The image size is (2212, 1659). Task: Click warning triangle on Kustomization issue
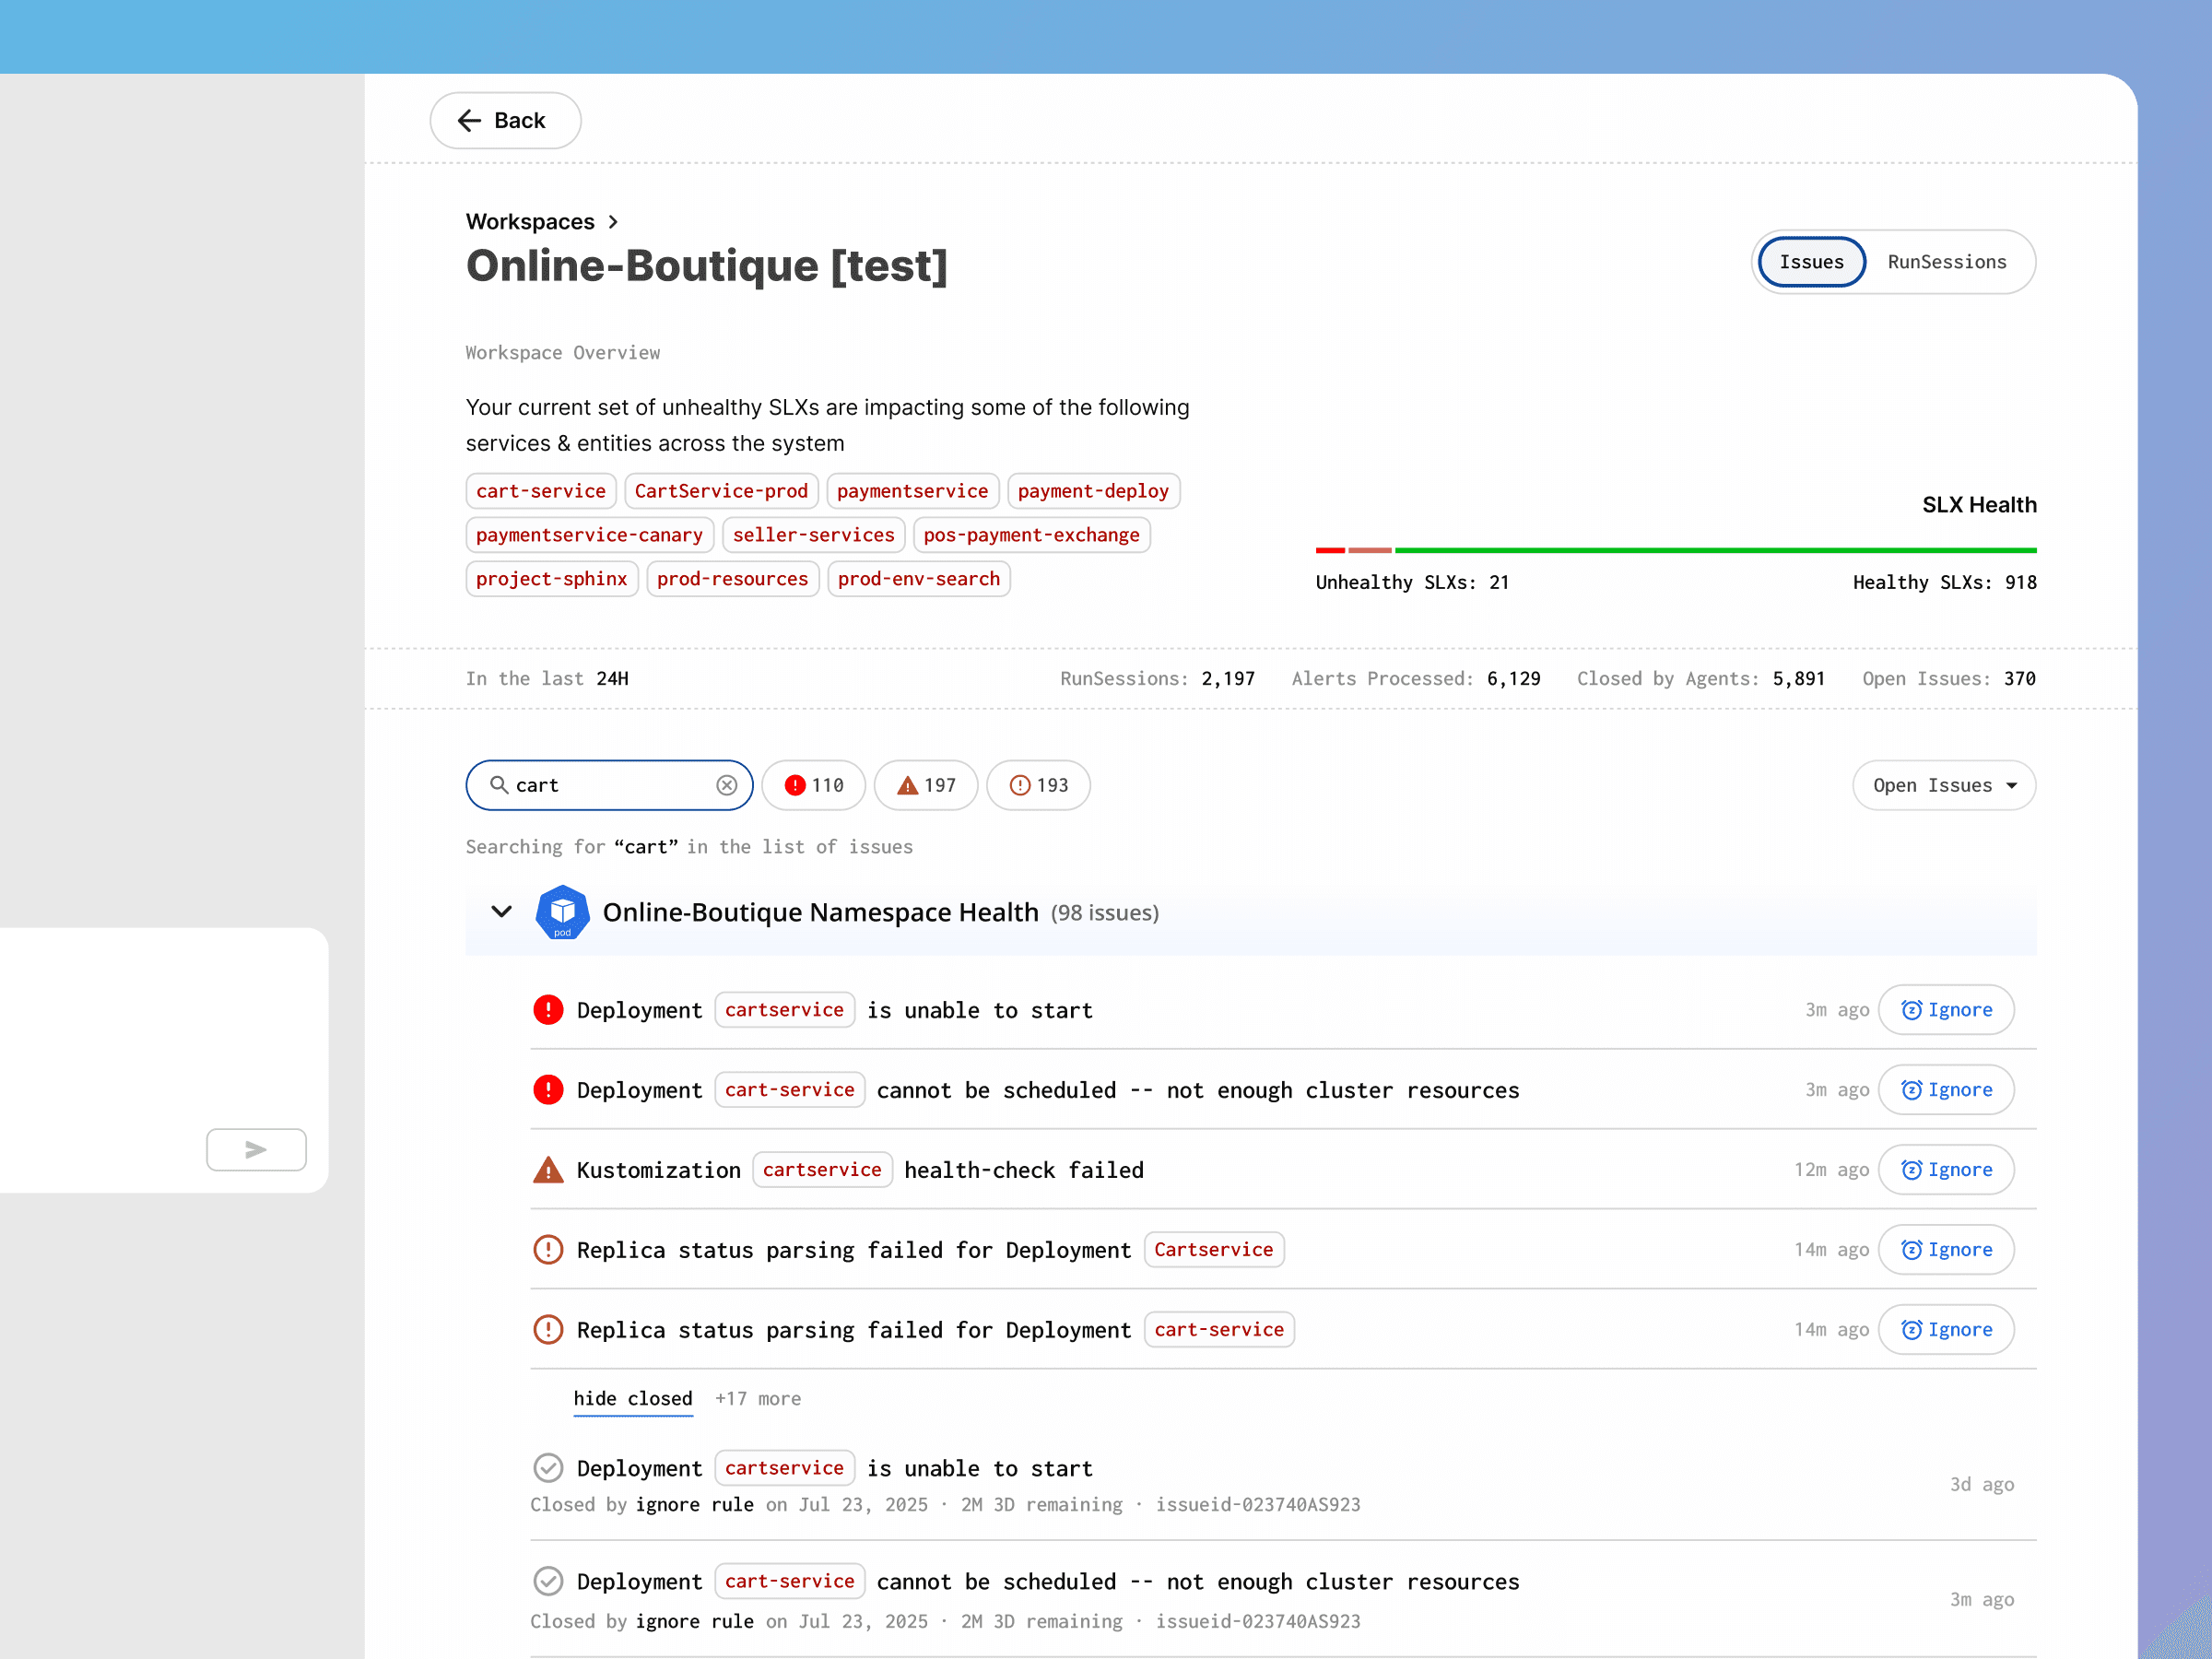[548, 1169]
